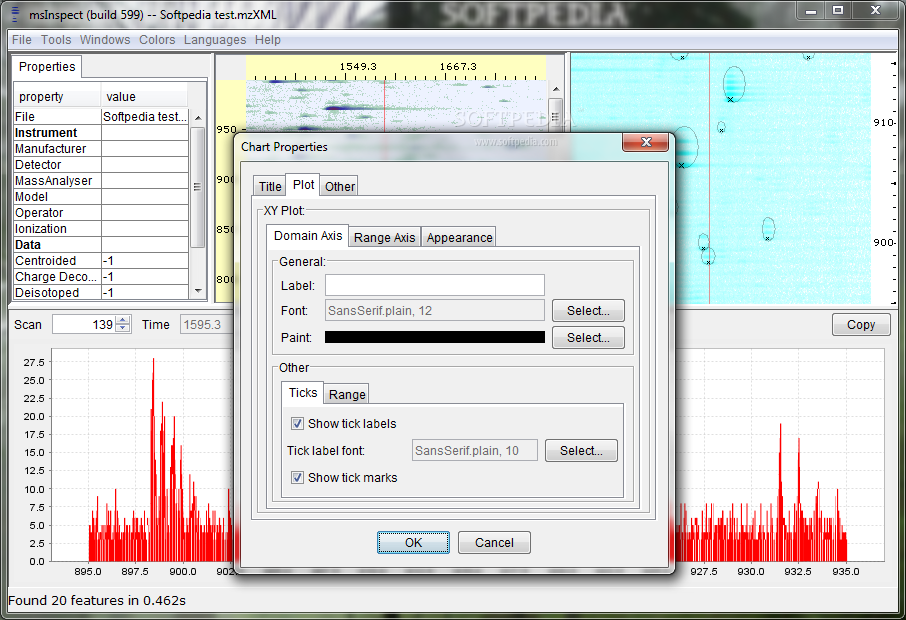Select the Manufacturer property row
The height and width of the screenshot is (620, 906).
(x=101, y=148)
